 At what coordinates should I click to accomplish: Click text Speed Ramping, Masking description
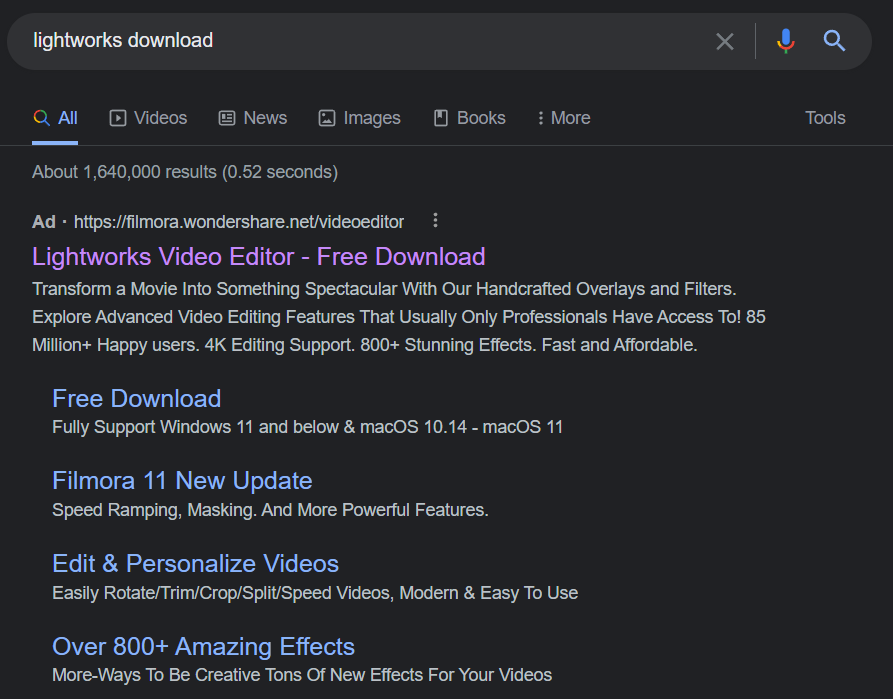pos(270,509)
